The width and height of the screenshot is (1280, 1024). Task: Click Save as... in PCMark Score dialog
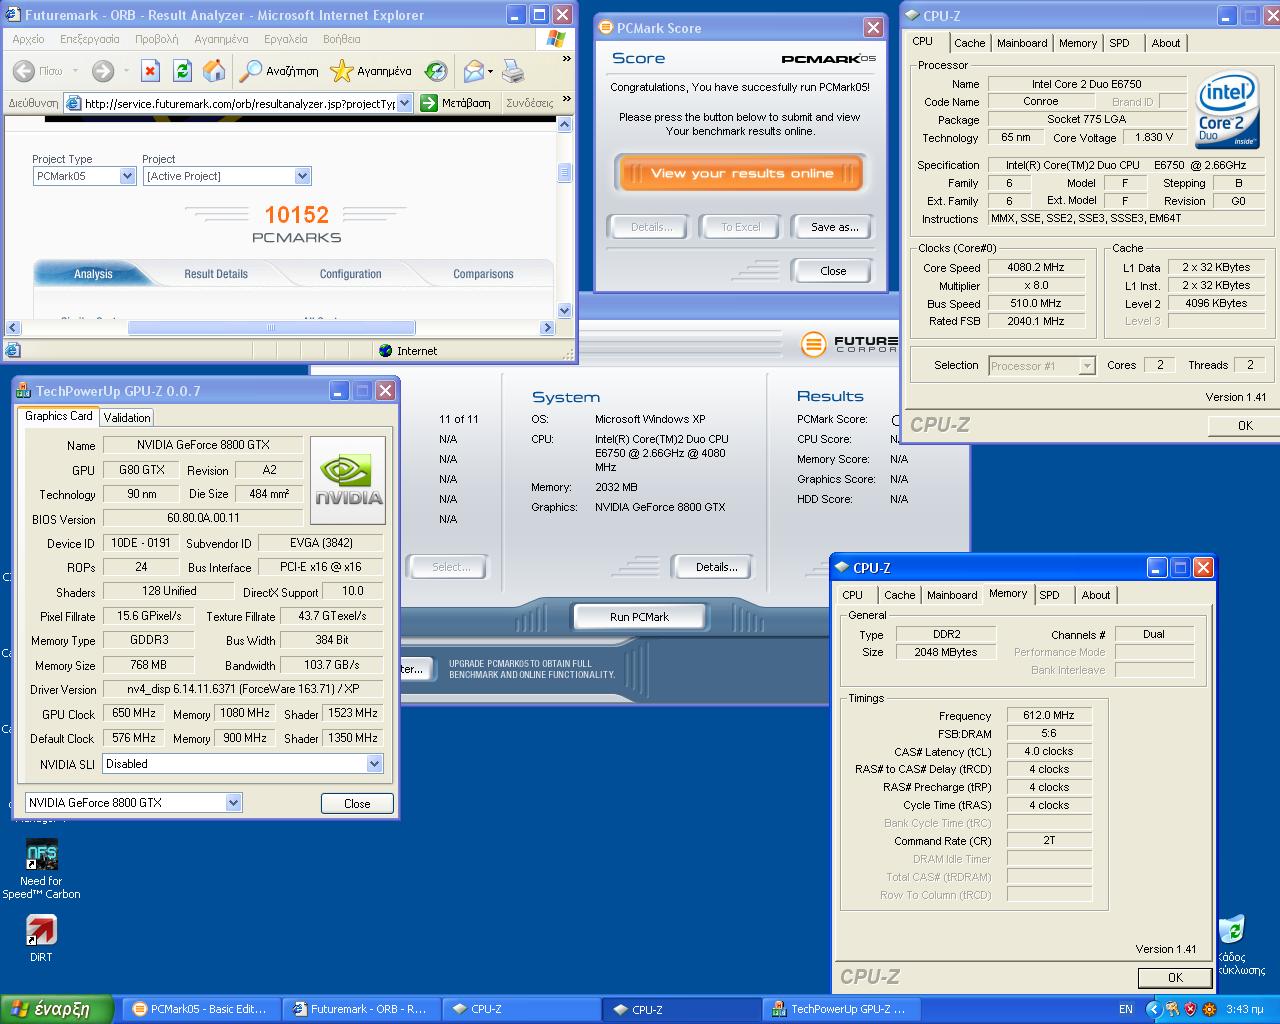pyautogui.click(x=834, y=227)
